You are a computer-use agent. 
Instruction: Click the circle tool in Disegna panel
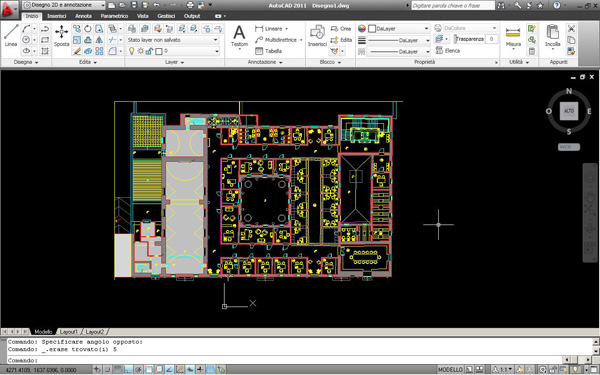click(x=26, y=40)
